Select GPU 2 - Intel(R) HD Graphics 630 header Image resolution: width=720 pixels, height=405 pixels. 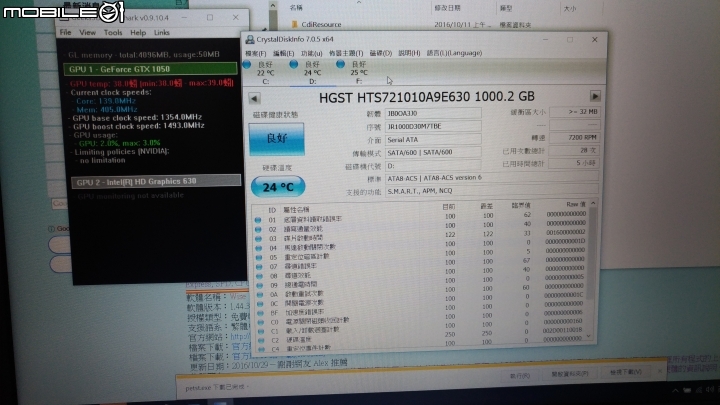(156, 182)
